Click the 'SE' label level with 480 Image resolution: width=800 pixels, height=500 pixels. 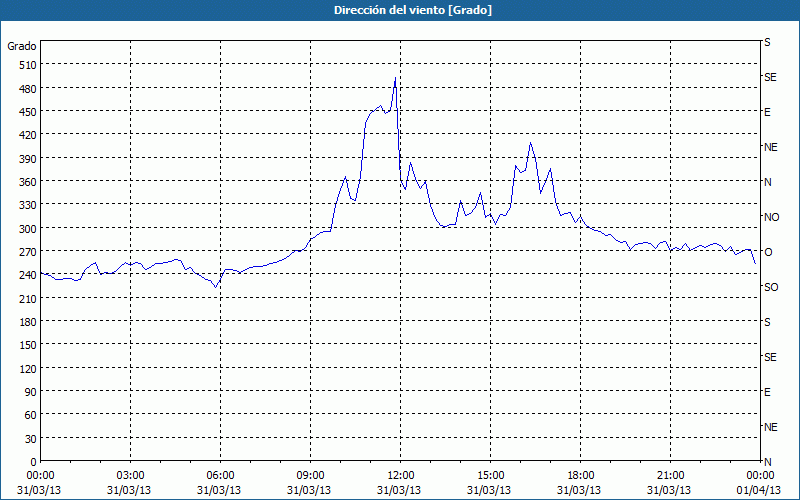pos(770,77)
